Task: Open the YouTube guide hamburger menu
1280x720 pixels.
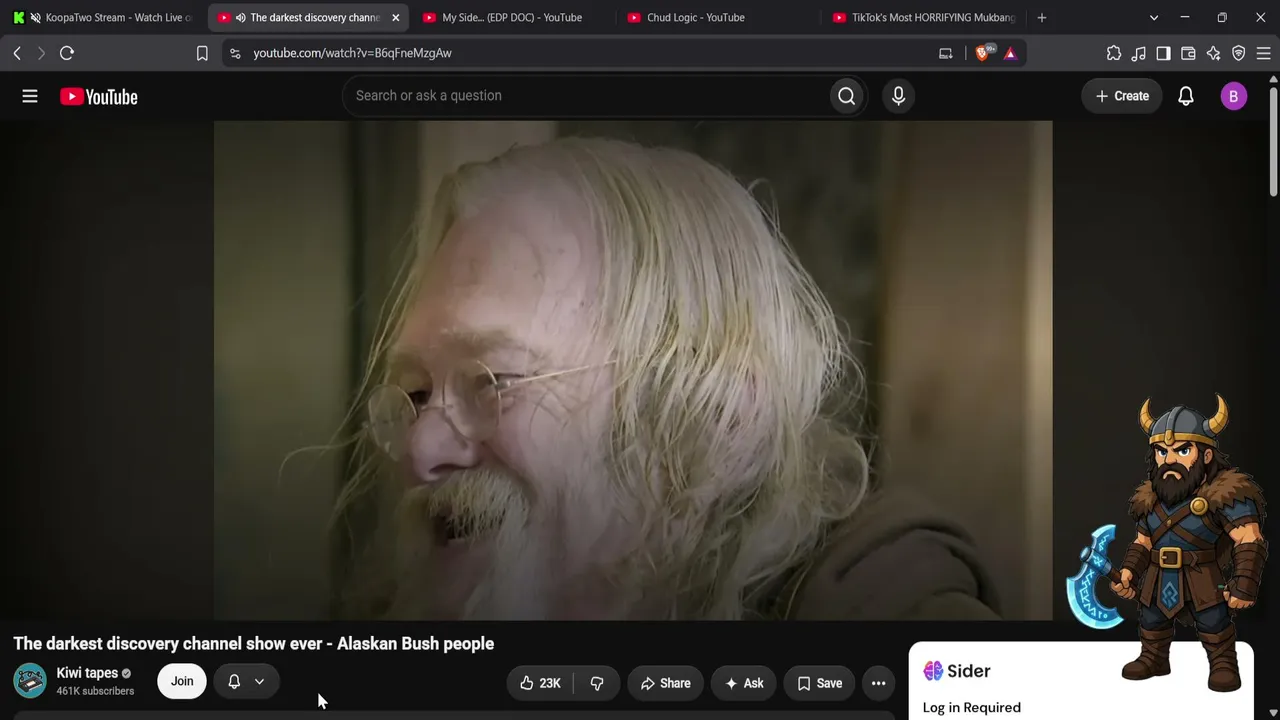Action: 30,96
